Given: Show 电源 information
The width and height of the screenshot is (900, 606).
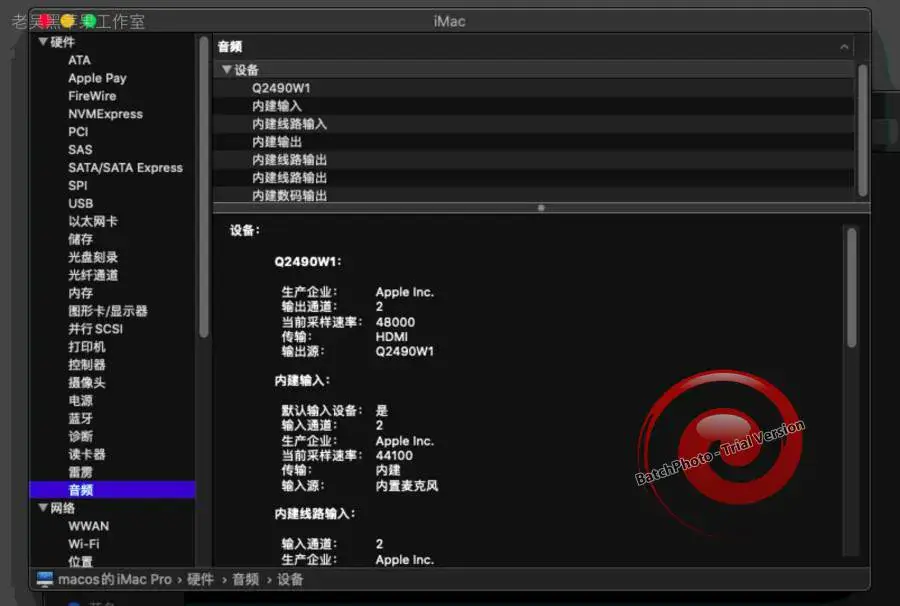Looking at the screenshot, I should (80, 400).
